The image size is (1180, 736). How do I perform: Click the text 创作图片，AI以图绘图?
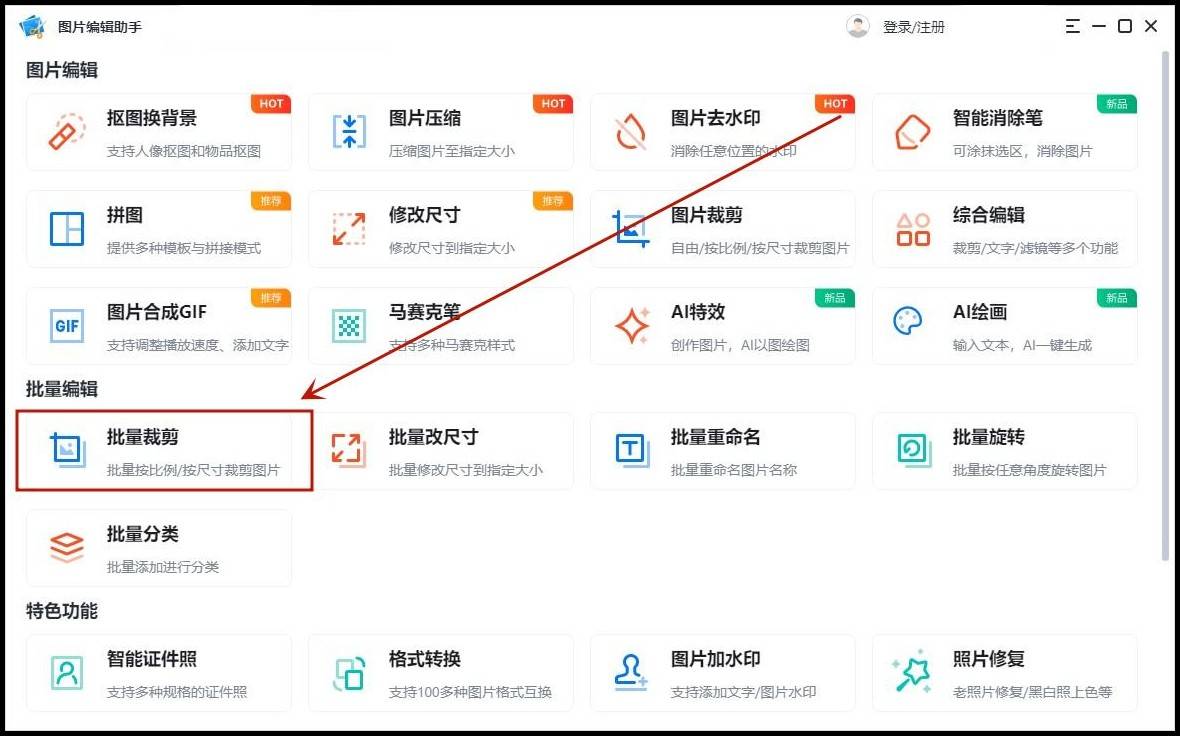pyautogui.click(x=741, y=345)
